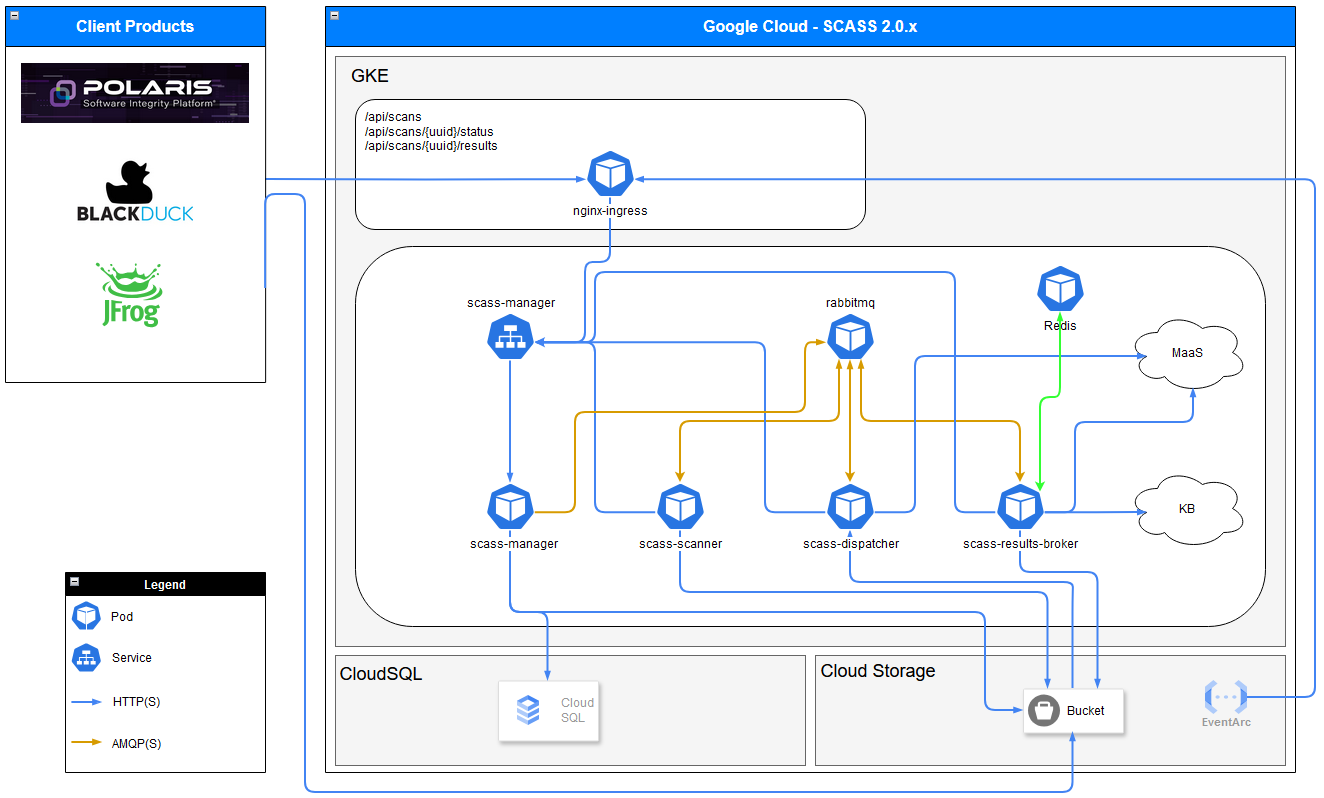Collapse the Legend panel
The height and width of the screenshot is (798, 1324).
coord(74,584)
